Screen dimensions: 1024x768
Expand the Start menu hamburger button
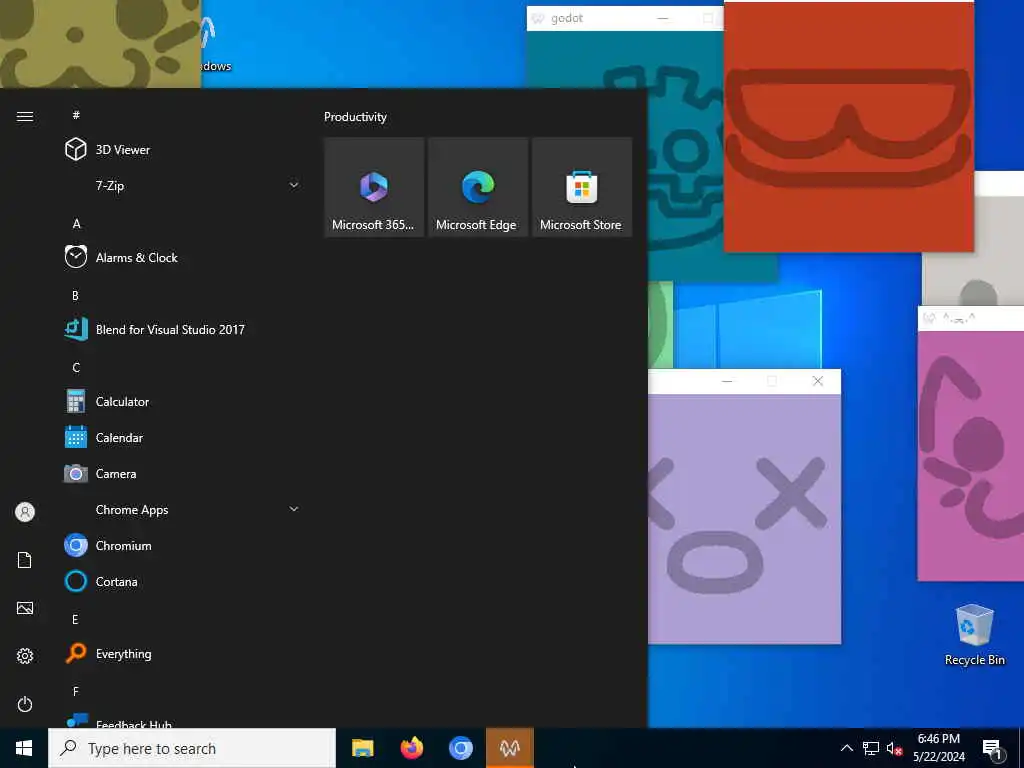(x=25, y=116)
